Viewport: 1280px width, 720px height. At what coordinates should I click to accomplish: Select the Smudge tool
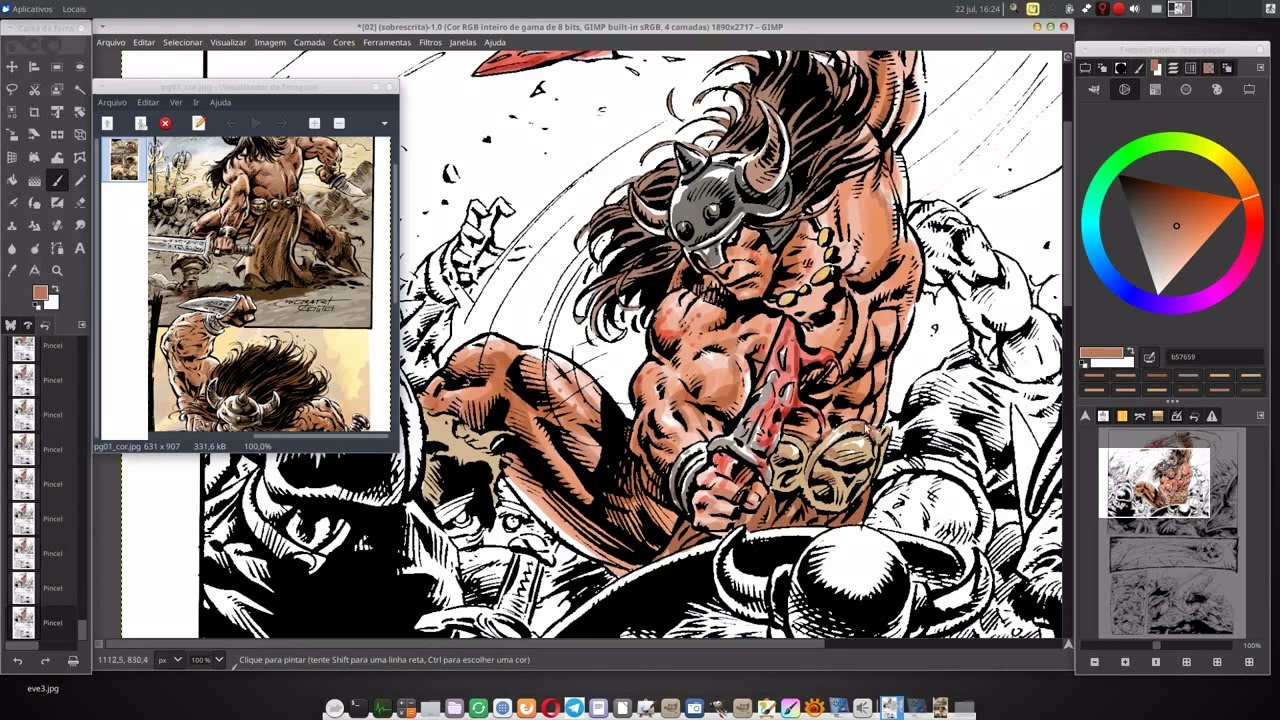tap(80, 225)
